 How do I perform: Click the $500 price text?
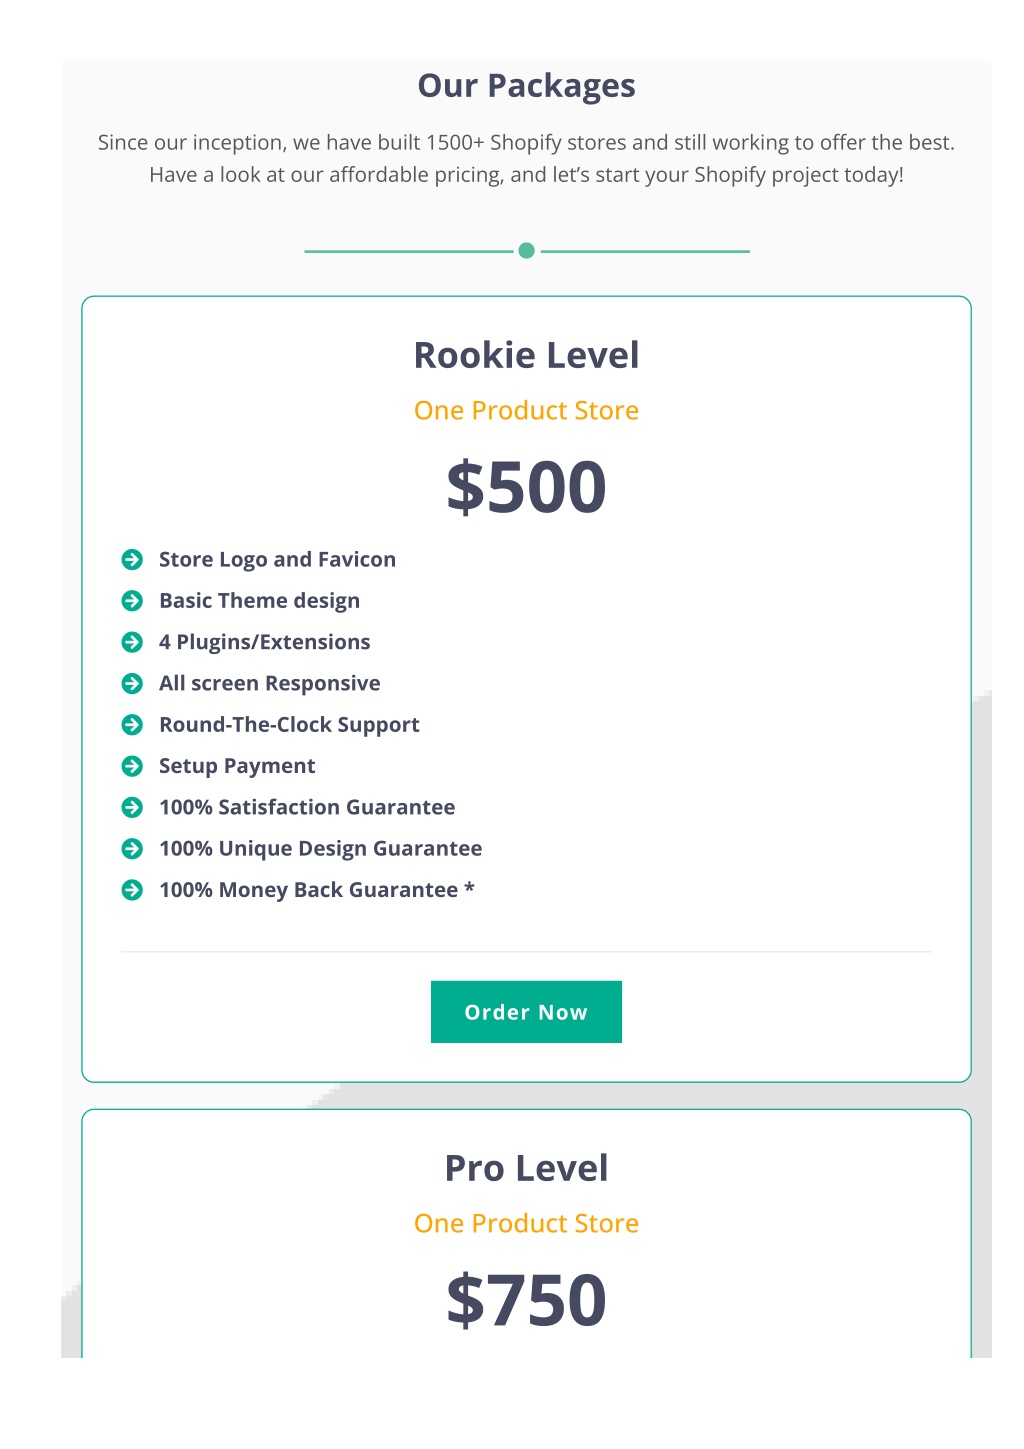526,488
